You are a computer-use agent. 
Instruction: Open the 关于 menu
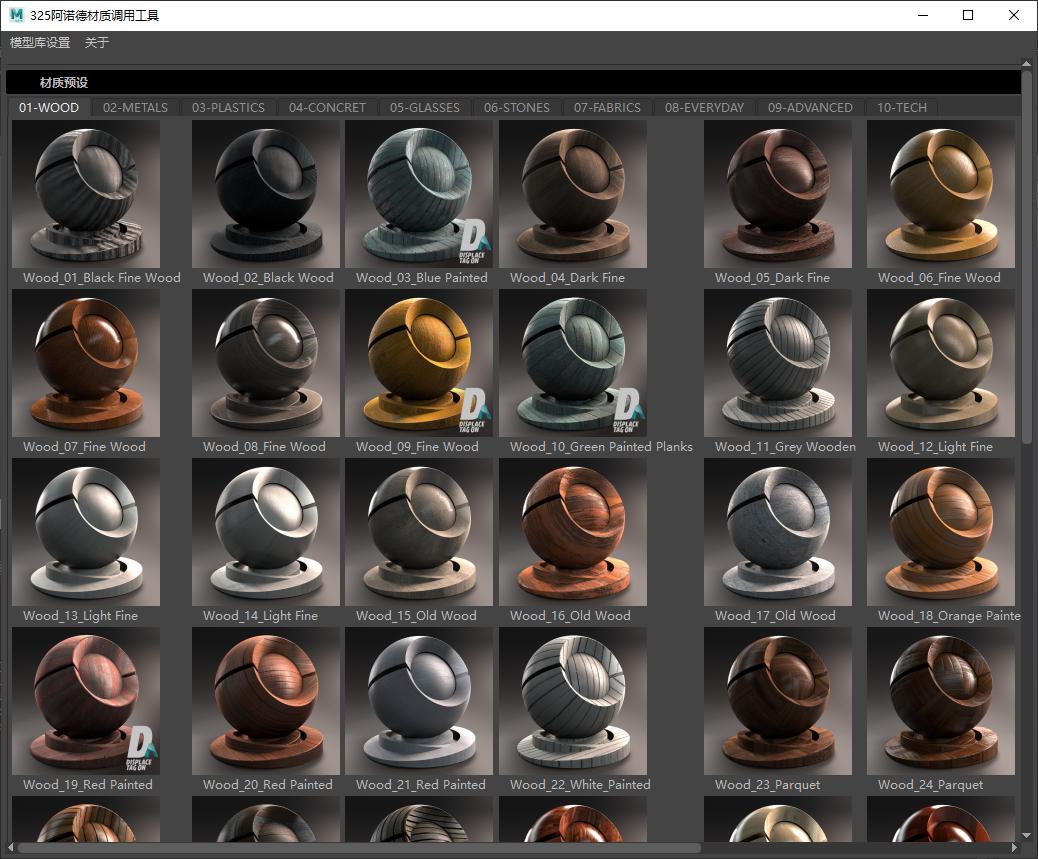coord(97,43)
